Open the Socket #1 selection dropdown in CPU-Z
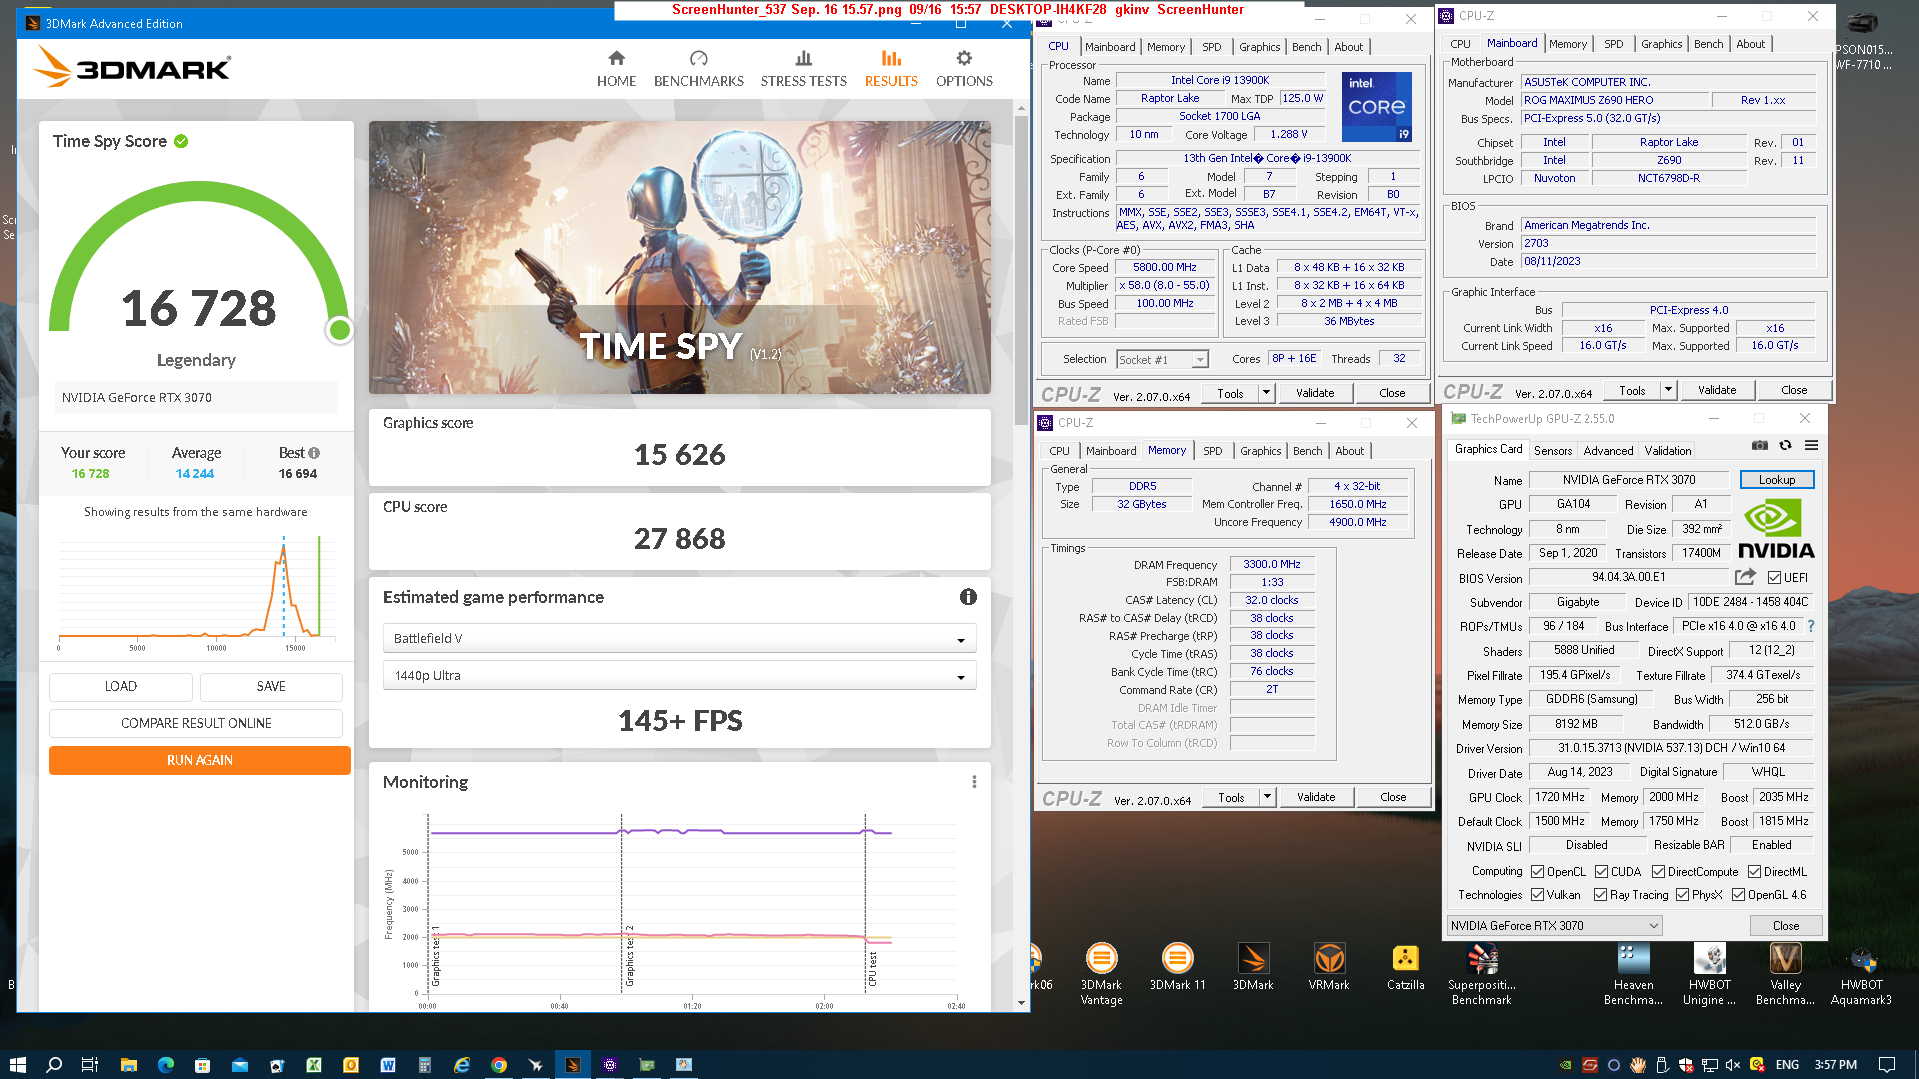Screen dimensions: 1919x1079 click(x=1162, y=359)
